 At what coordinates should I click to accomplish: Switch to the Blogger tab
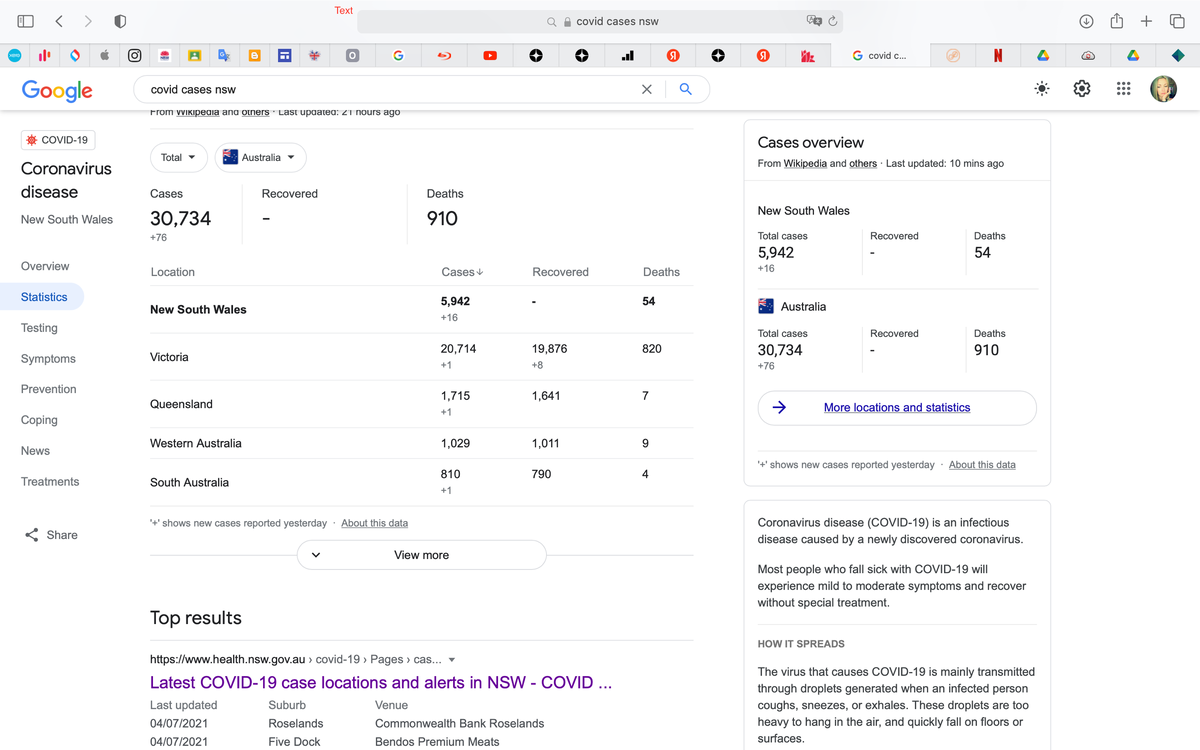coord(254,56)
